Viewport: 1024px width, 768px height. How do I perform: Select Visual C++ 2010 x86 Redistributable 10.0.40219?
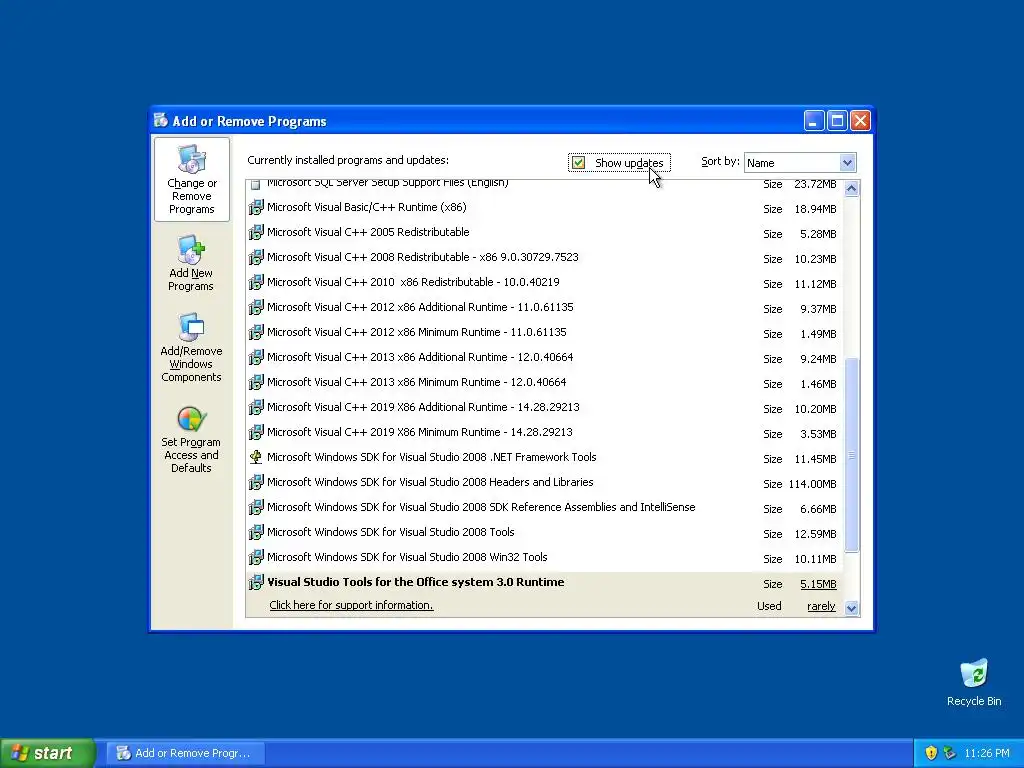(413, 283)
